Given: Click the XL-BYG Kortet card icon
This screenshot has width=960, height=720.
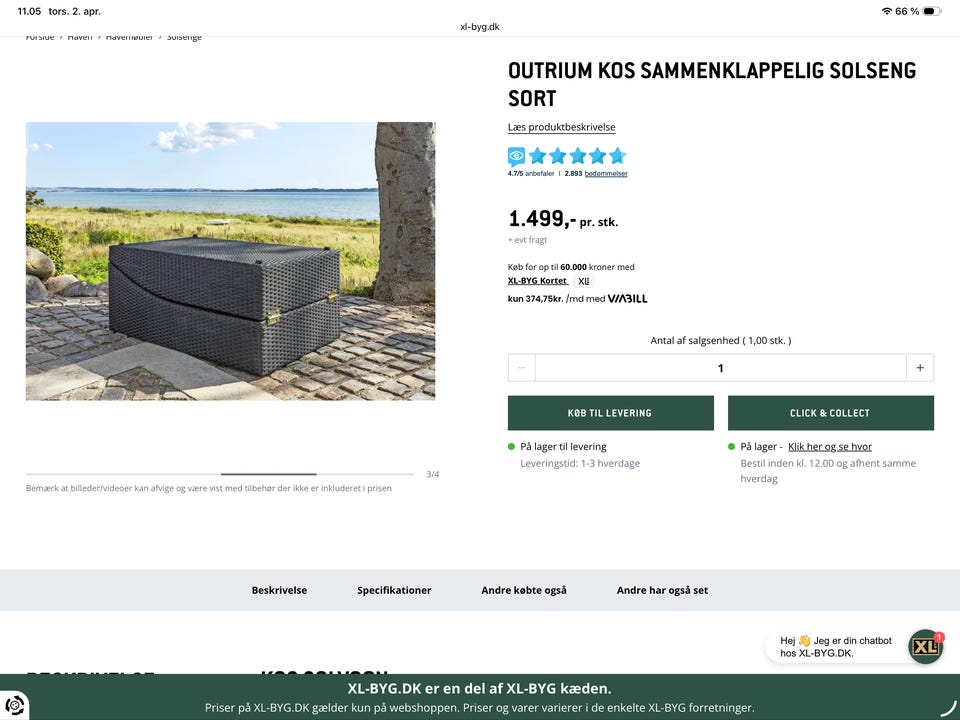Looking at the screenshot, I should click(583, 281).
